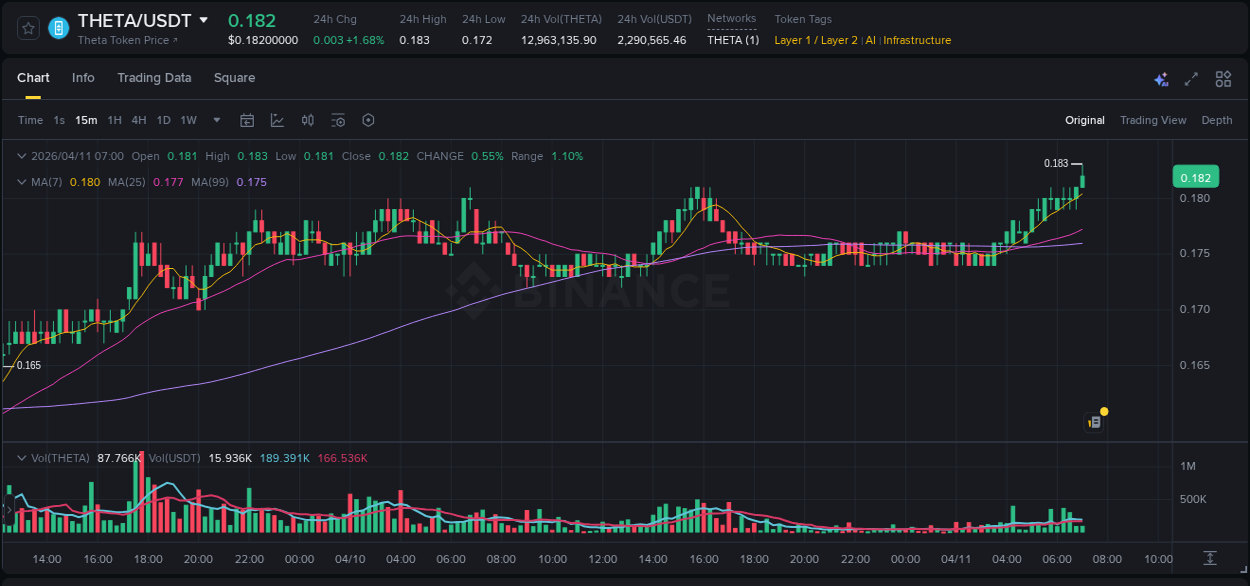Open more time intervals dropdown
This screenshot has height=586, width=1250.
[x=217, y=120]
